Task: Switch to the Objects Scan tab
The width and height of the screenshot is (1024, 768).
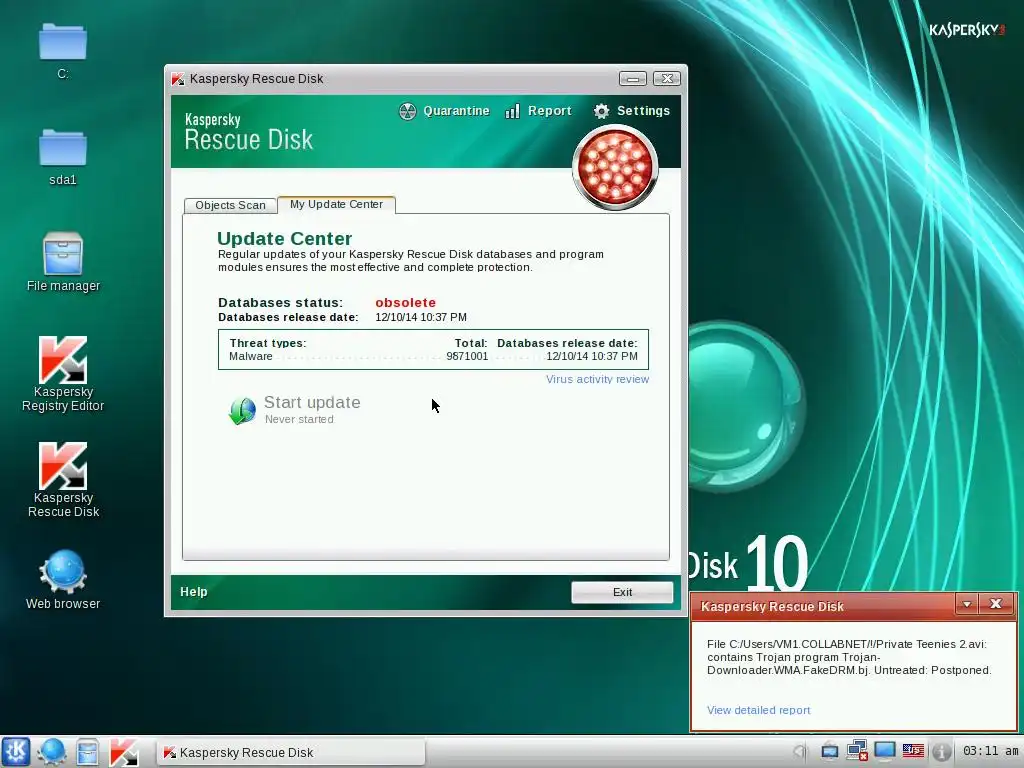Action: pyautogui.click(x=230, y=205)
